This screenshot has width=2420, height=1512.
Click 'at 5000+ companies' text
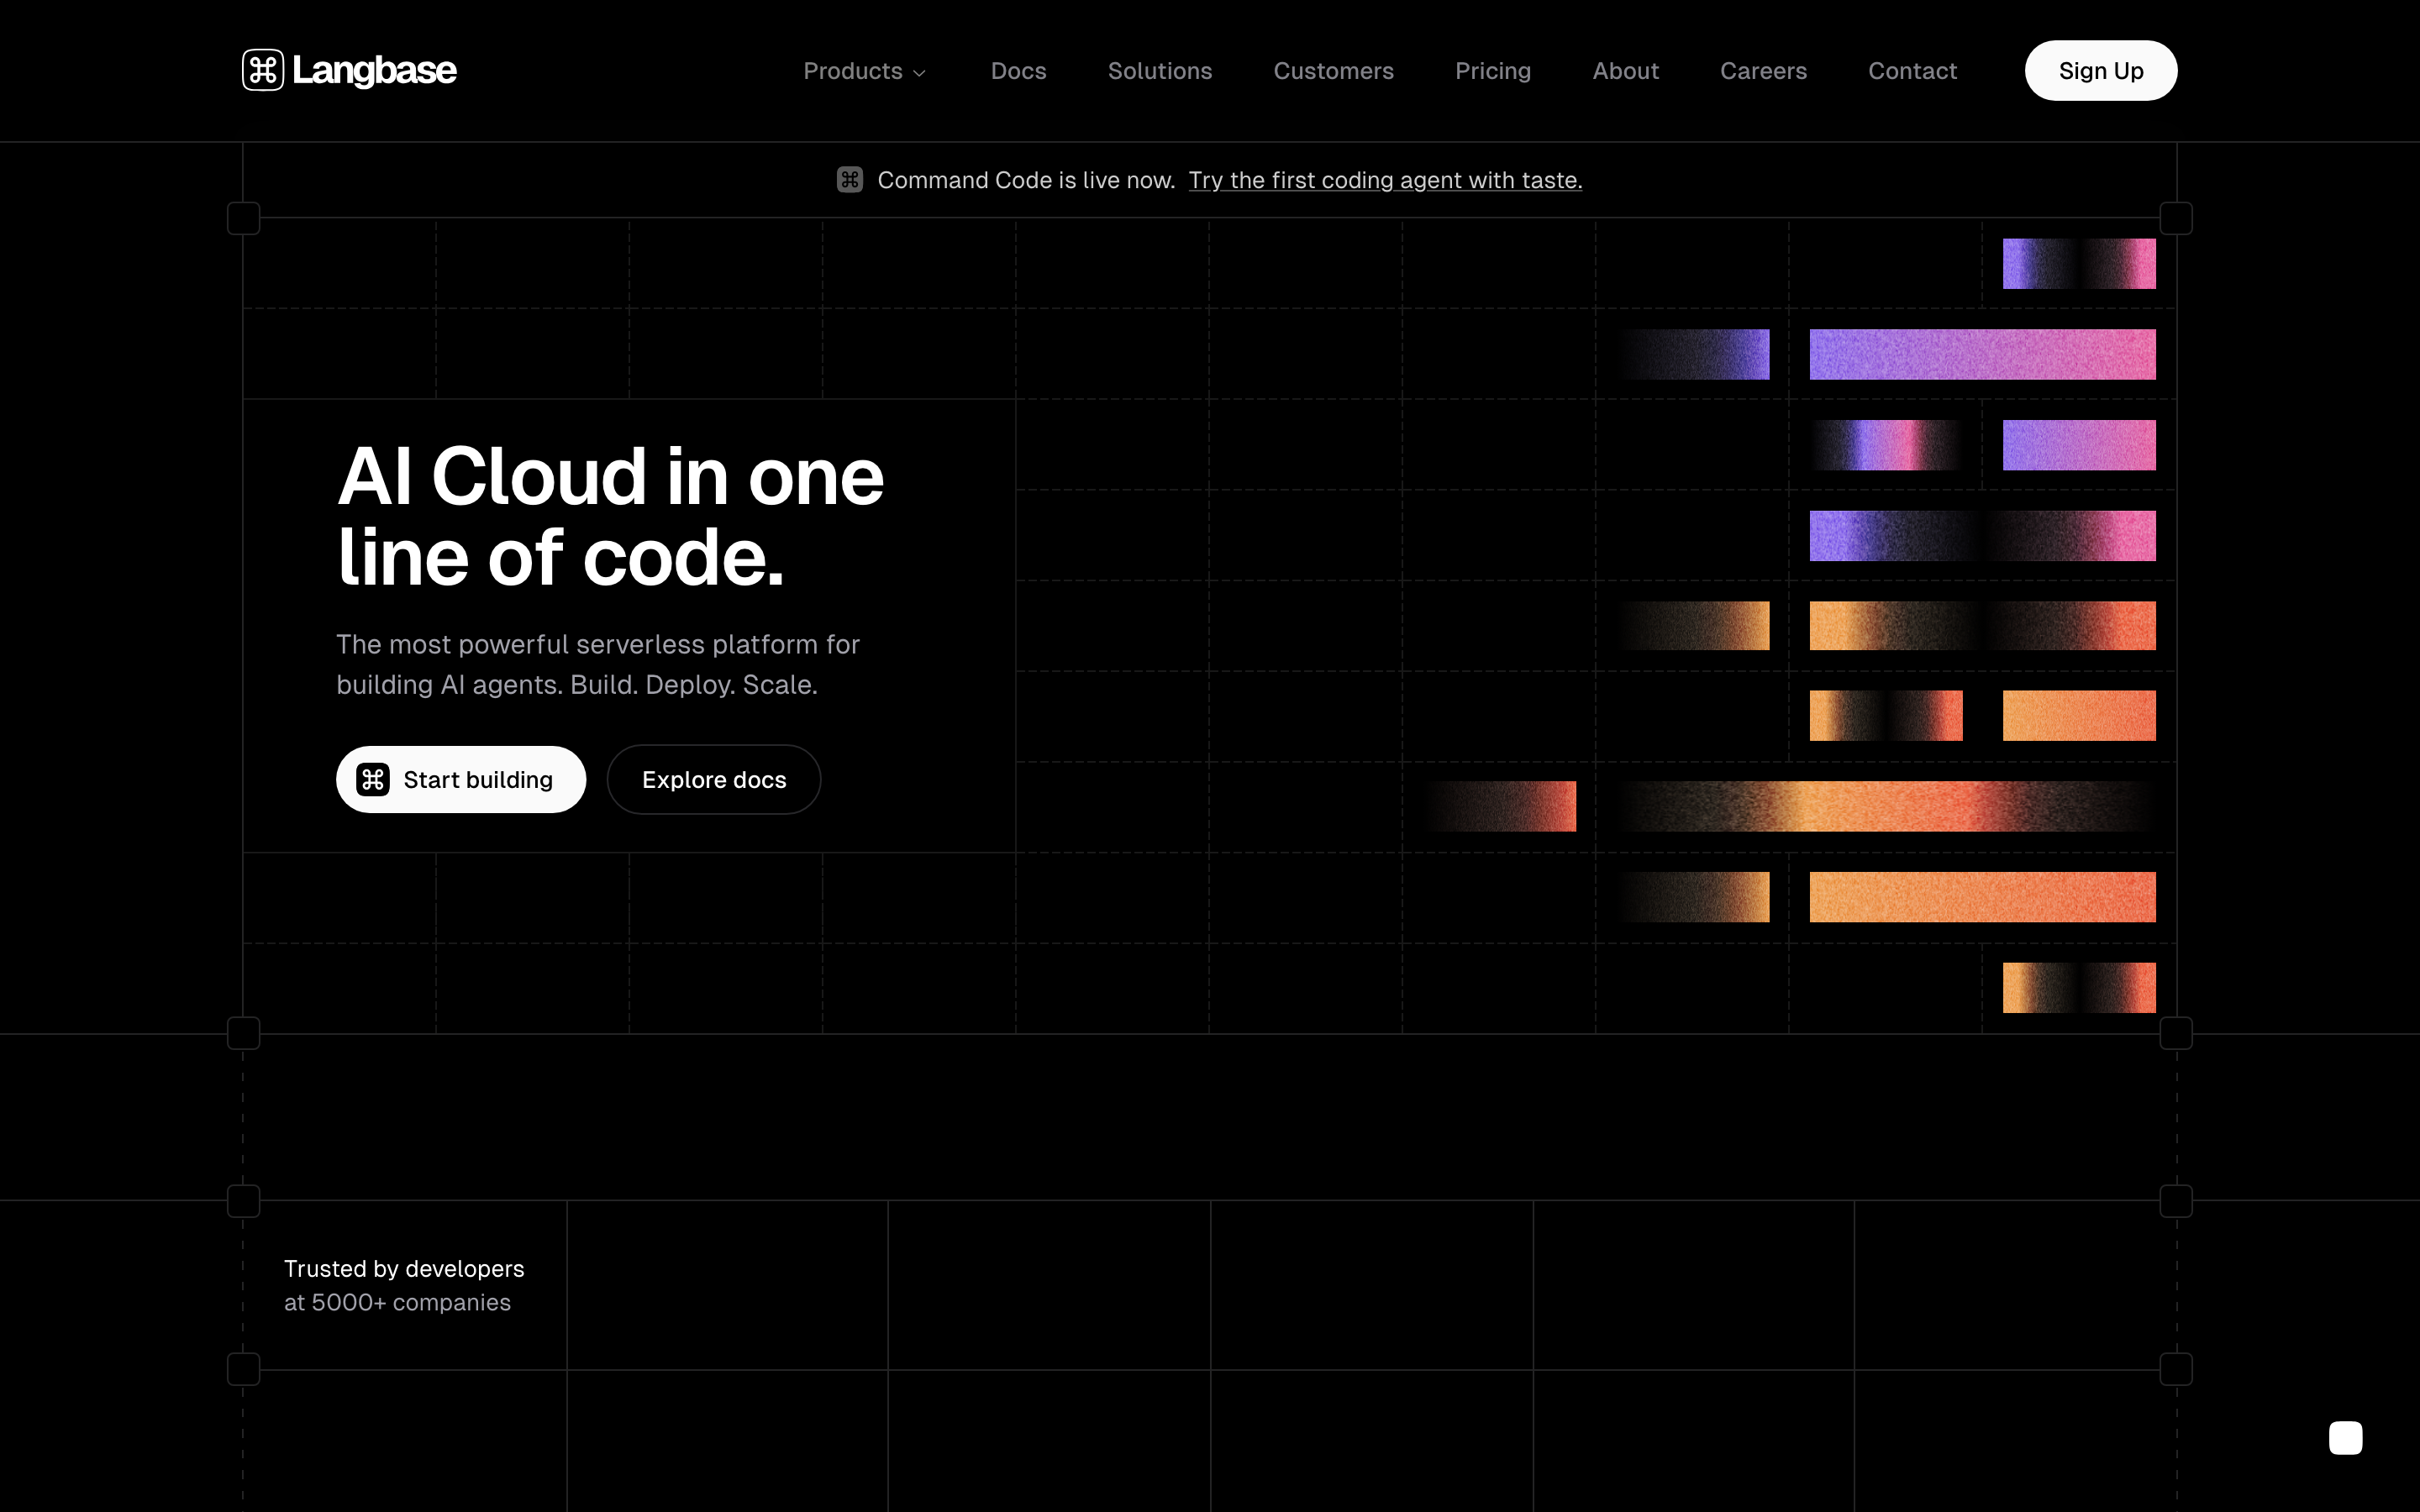click(x=397, y=1303)
